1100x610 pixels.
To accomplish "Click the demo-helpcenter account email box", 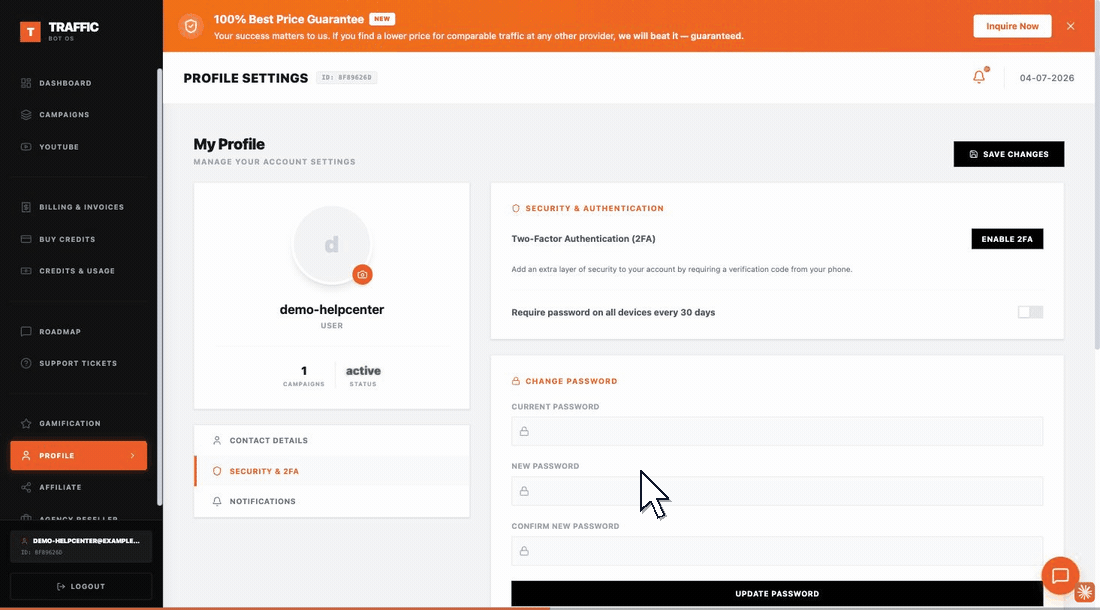I will click(x=81, y=546).
